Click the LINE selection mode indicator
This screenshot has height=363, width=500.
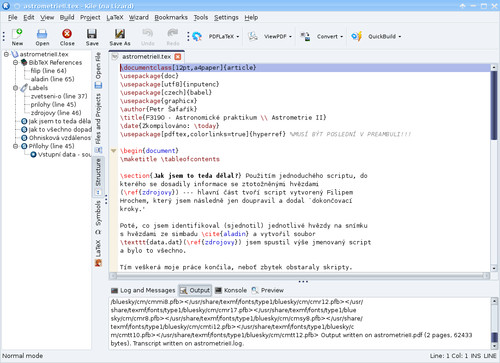(x=490, y=356)
